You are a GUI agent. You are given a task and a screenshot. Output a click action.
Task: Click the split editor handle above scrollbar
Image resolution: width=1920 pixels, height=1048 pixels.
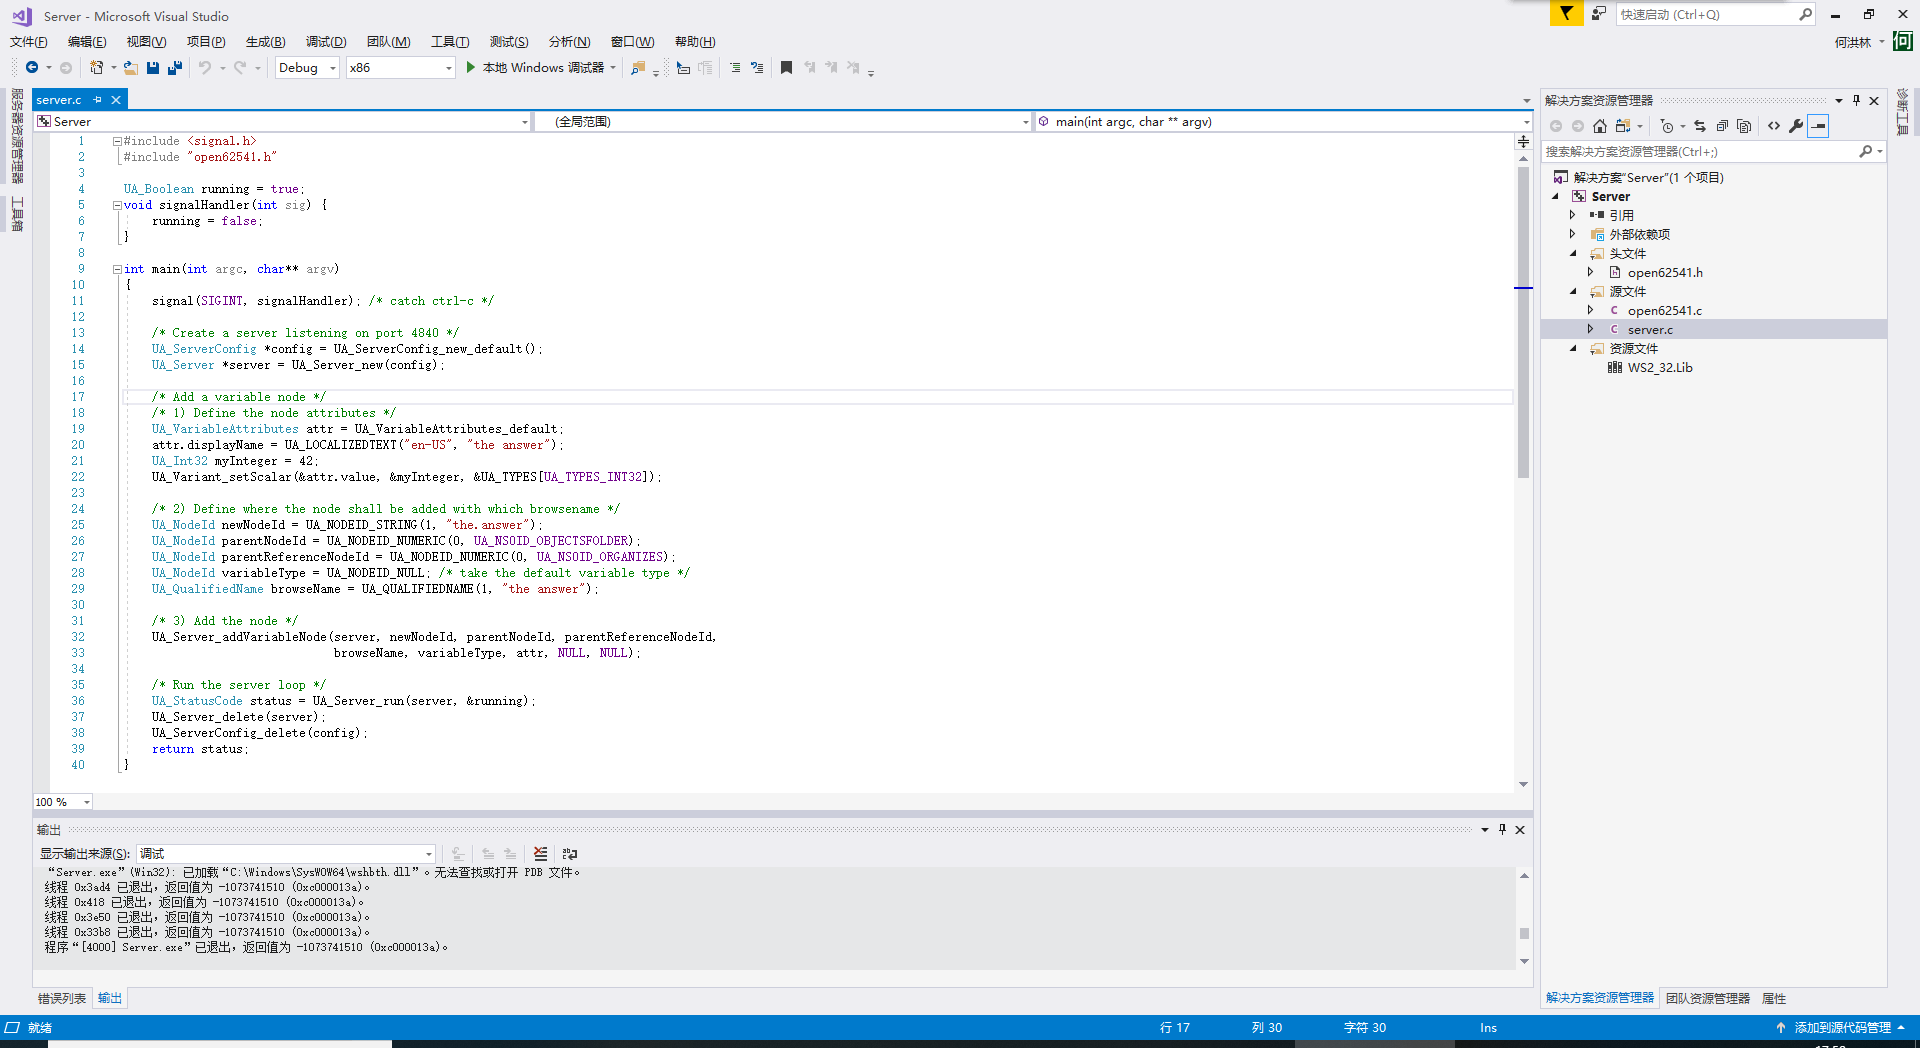pos(1523,141)
